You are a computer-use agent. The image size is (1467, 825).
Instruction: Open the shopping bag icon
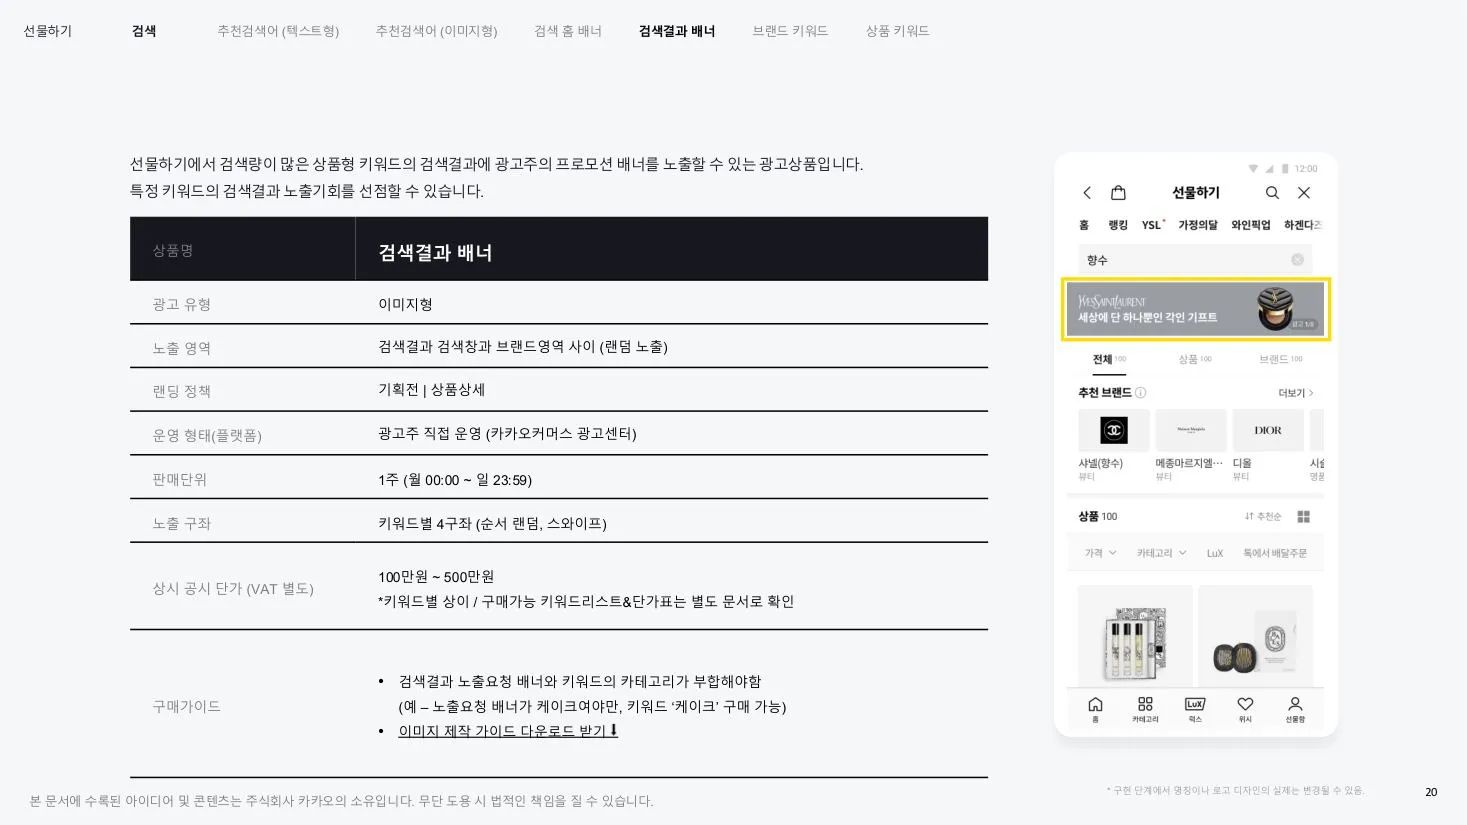pos(1118,192)
